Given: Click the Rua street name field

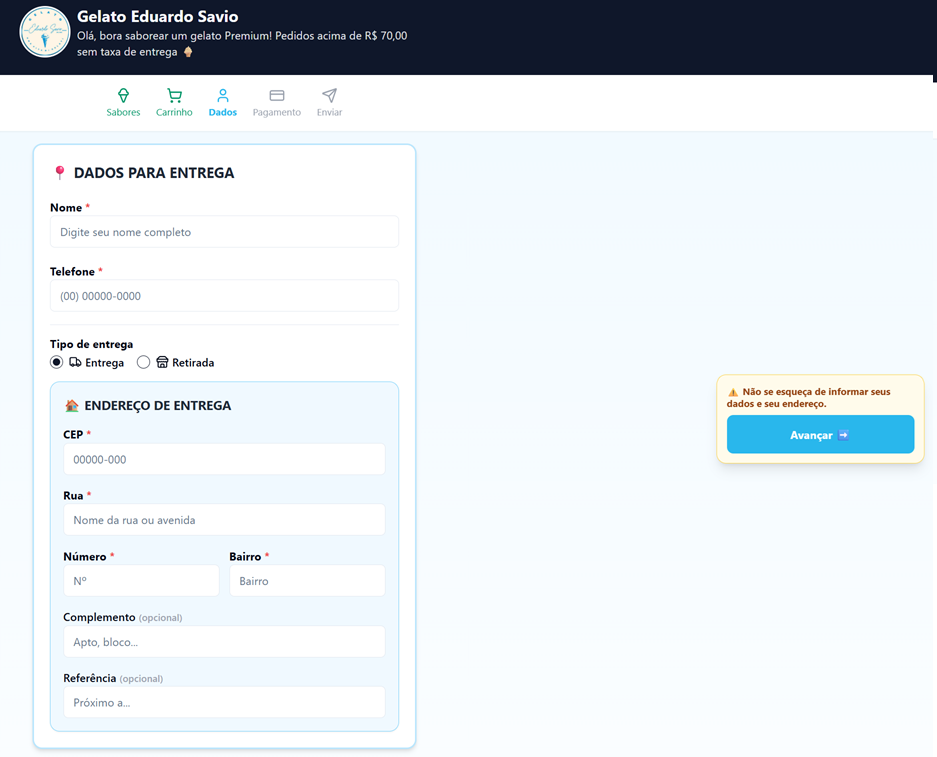Looking at the screenshot, I should click(224, 520).
